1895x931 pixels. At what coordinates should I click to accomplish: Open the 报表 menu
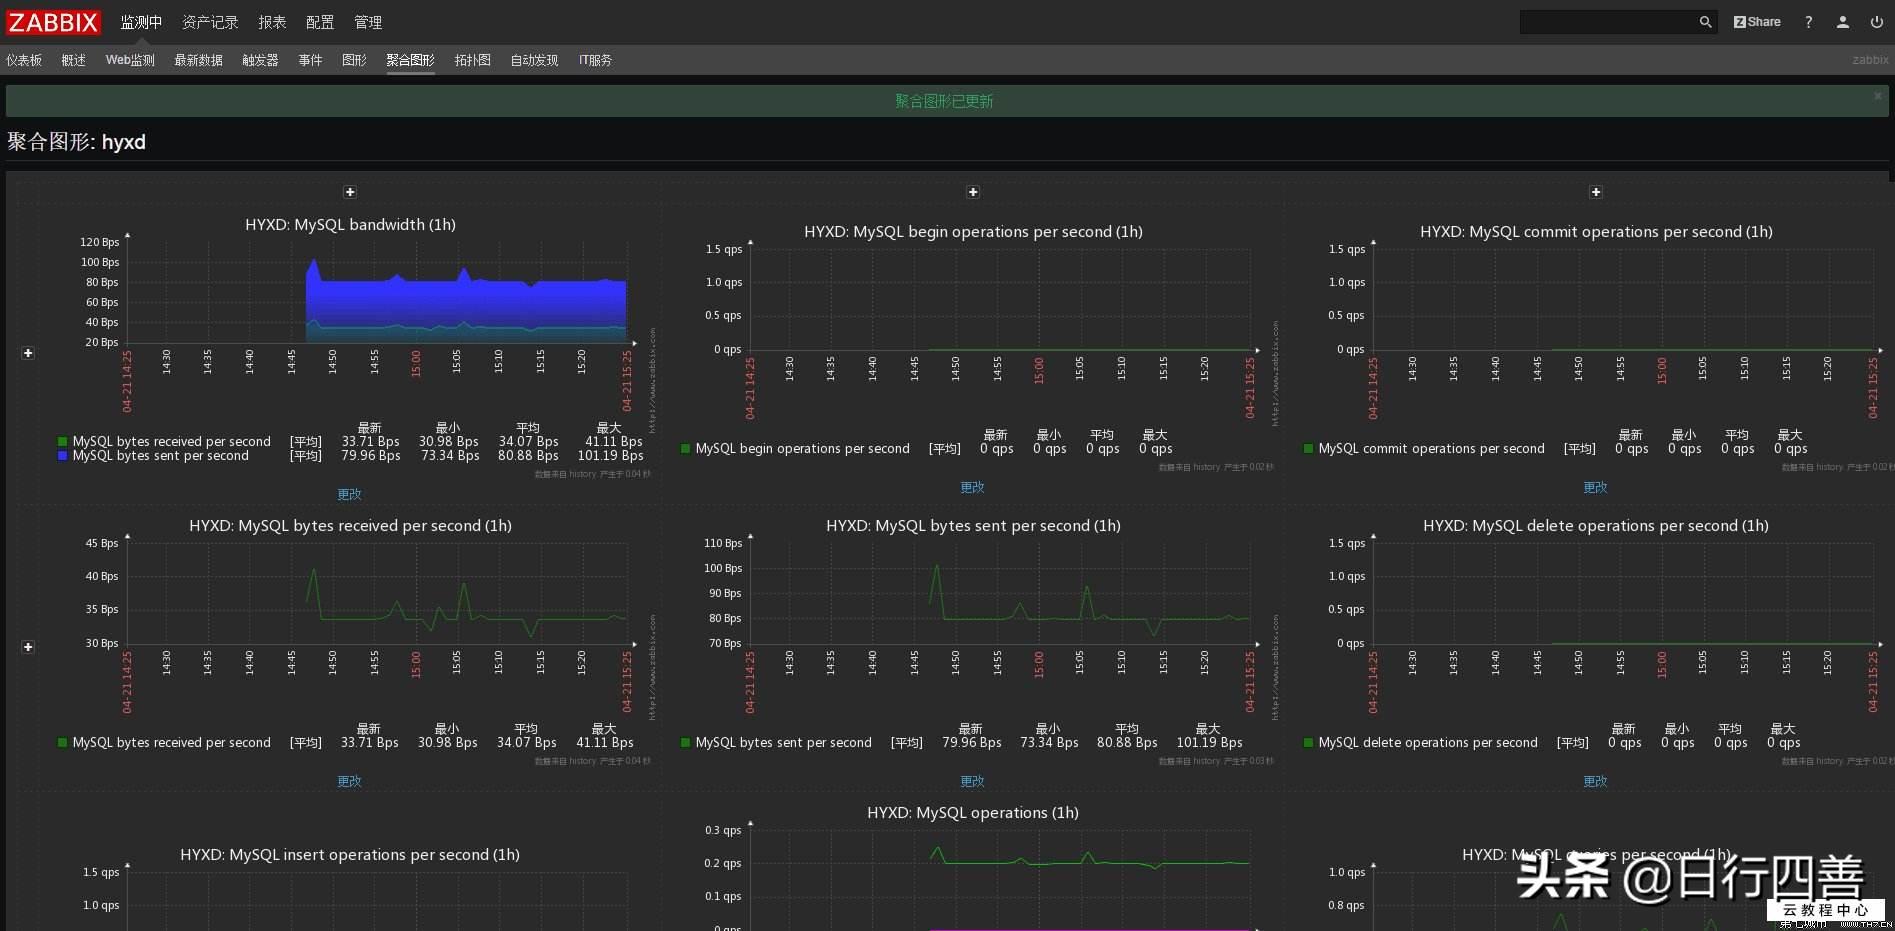(272, 22)
